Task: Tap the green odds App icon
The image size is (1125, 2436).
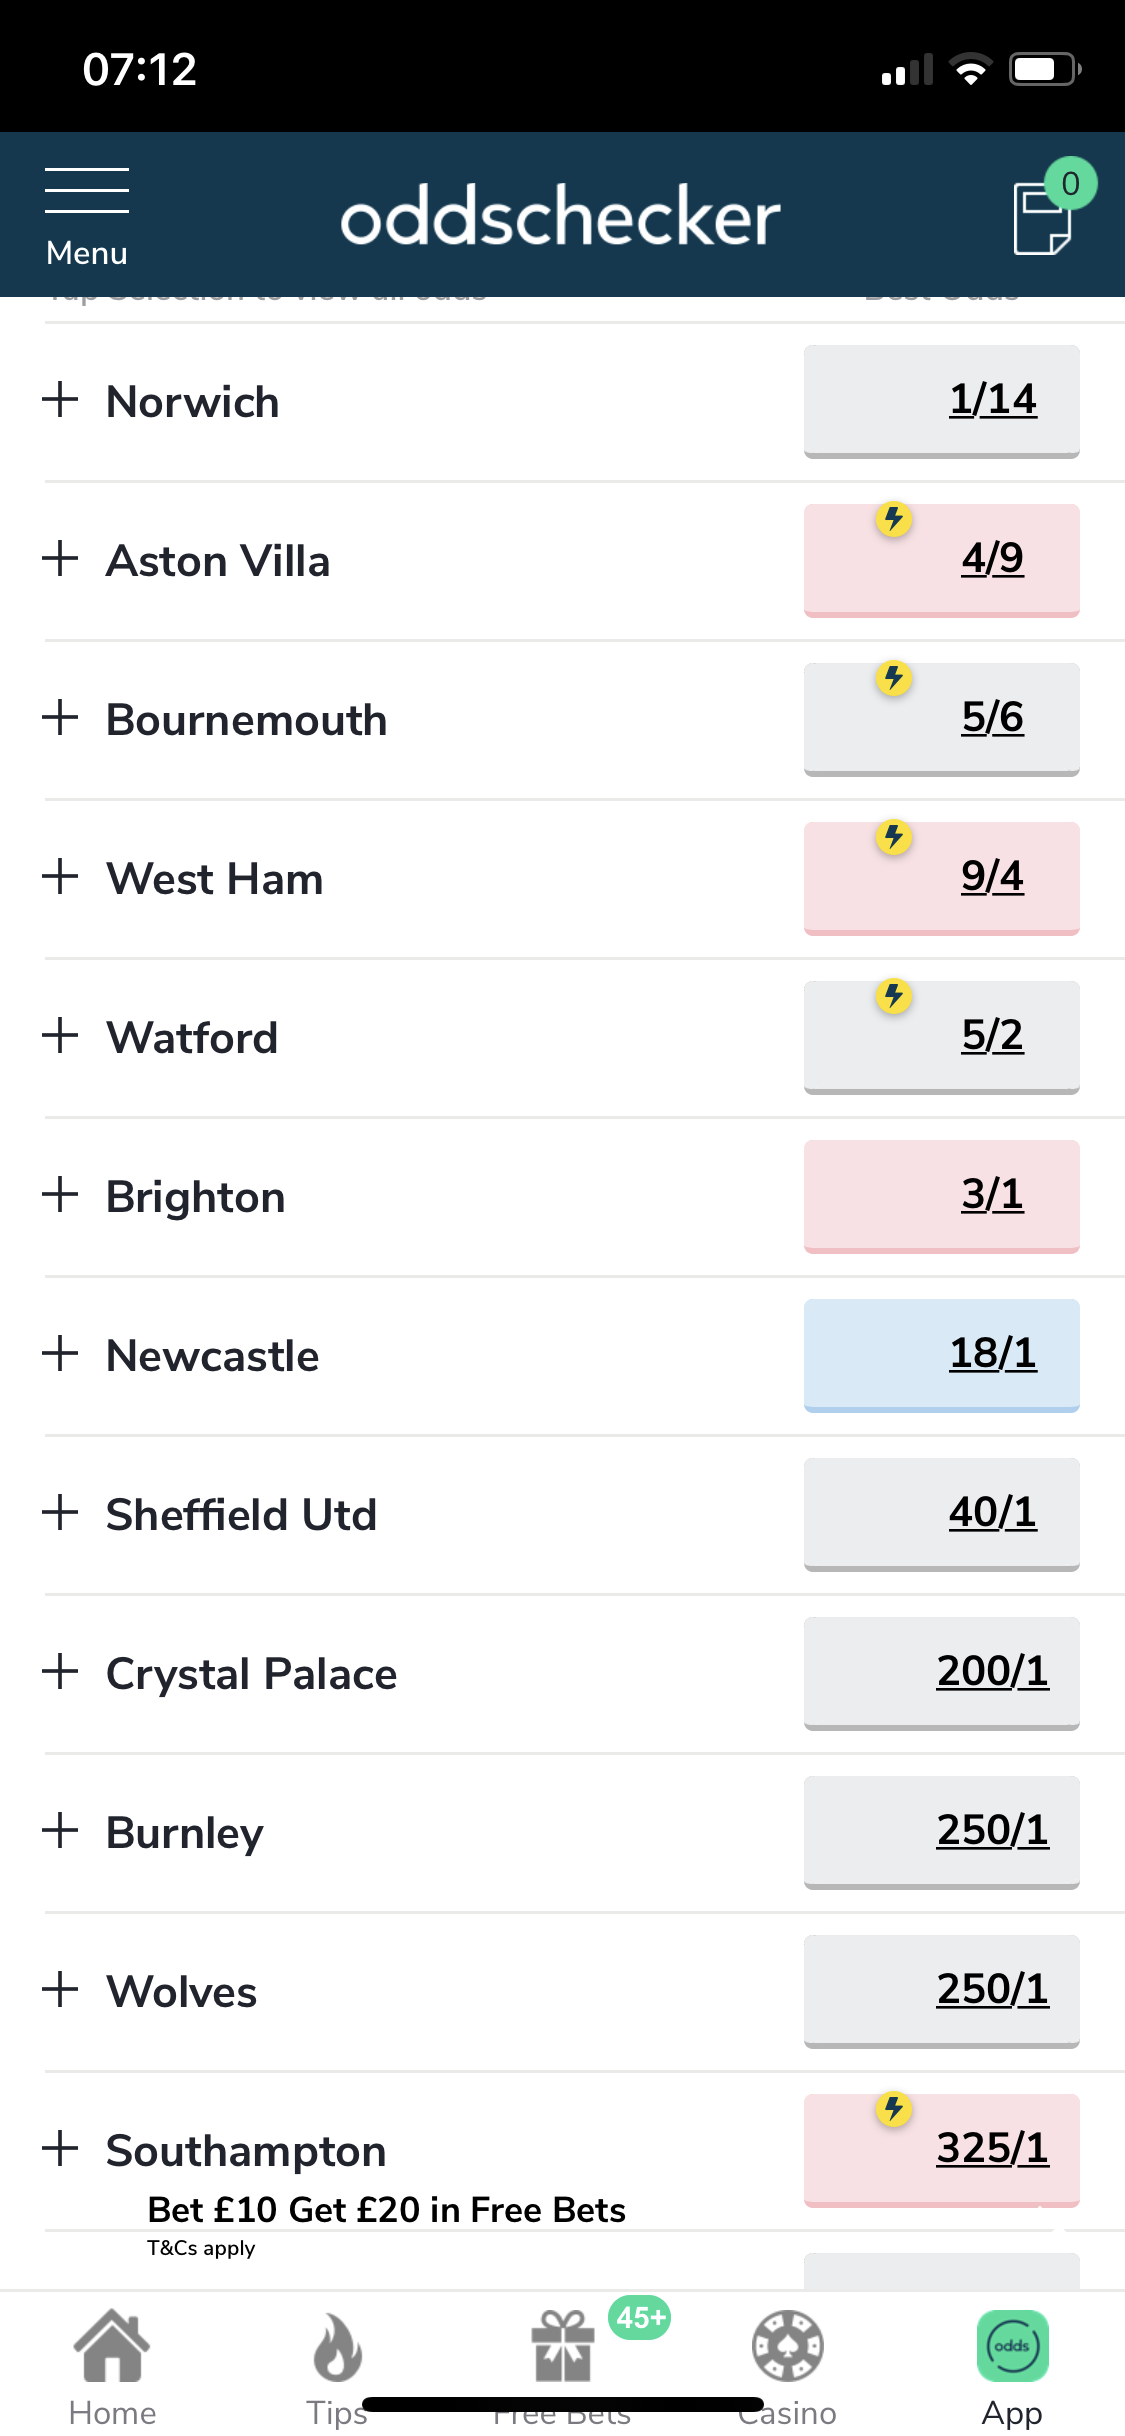Action: [x=1013, y=2346]
